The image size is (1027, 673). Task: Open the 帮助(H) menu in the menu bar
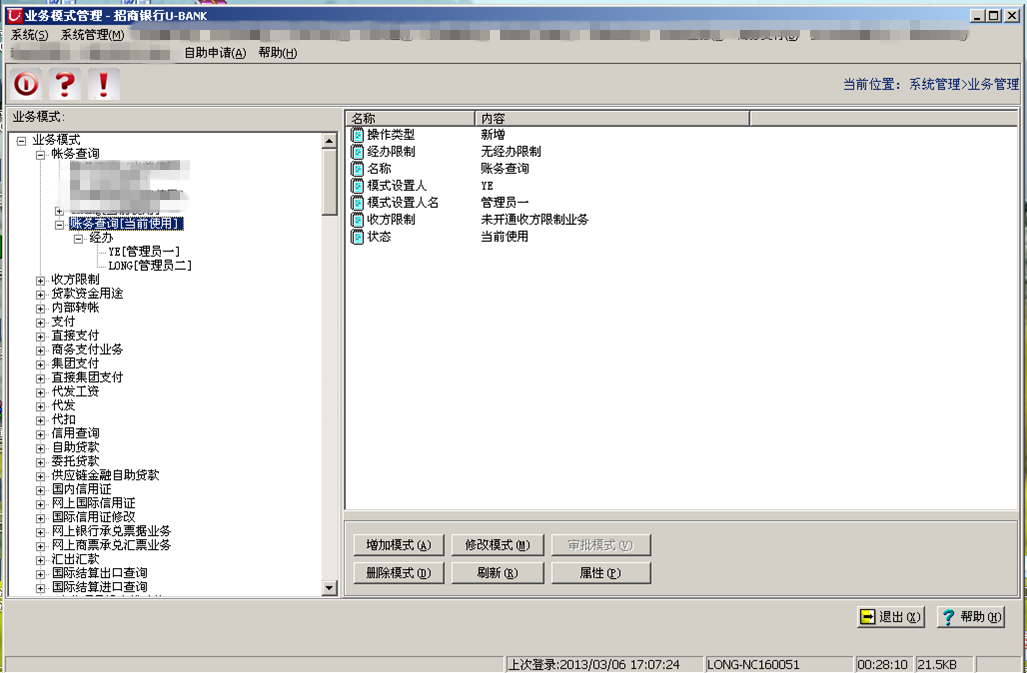coord(278,53)
